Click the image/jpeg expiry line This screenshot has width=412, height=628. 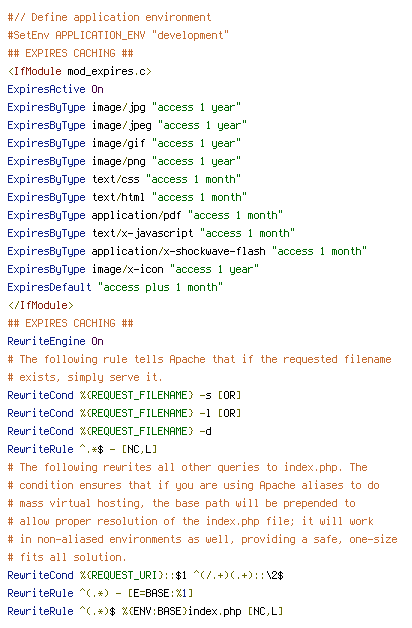127,125
